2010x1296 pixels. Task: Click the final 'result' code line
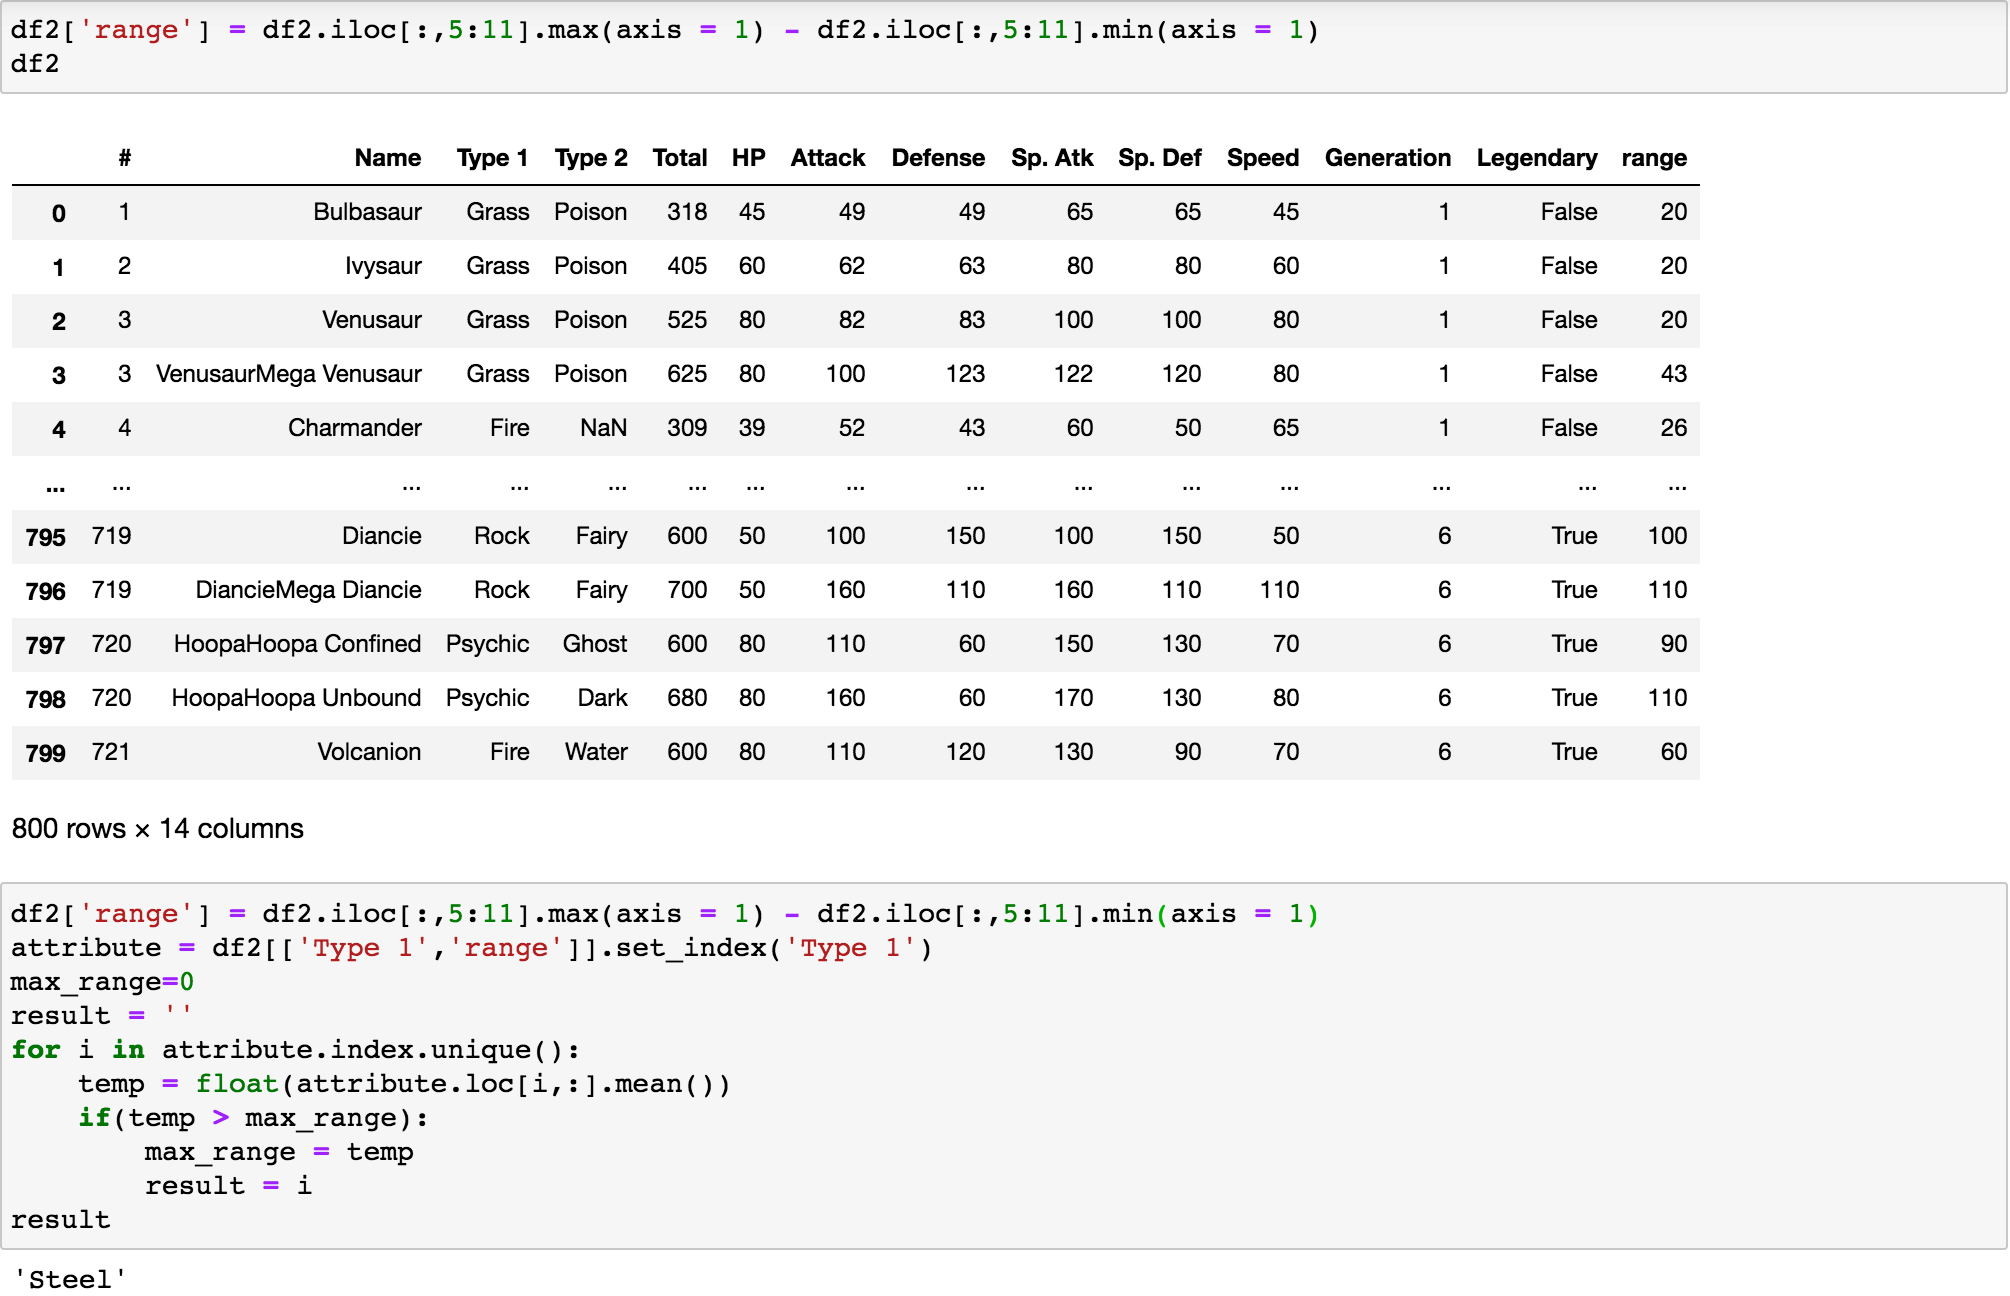tap(60, 1220)
